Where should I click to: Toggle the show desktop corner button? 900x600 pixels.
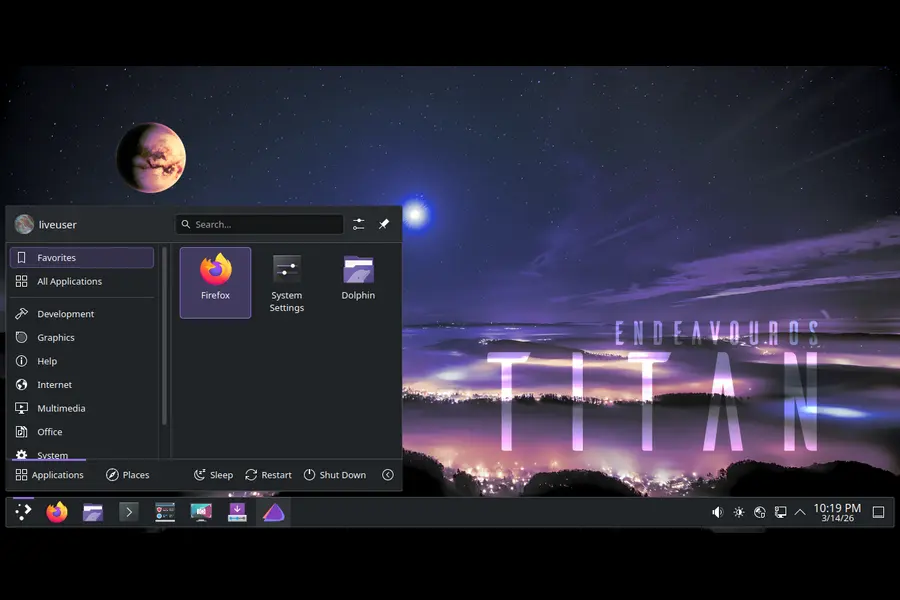879,512
